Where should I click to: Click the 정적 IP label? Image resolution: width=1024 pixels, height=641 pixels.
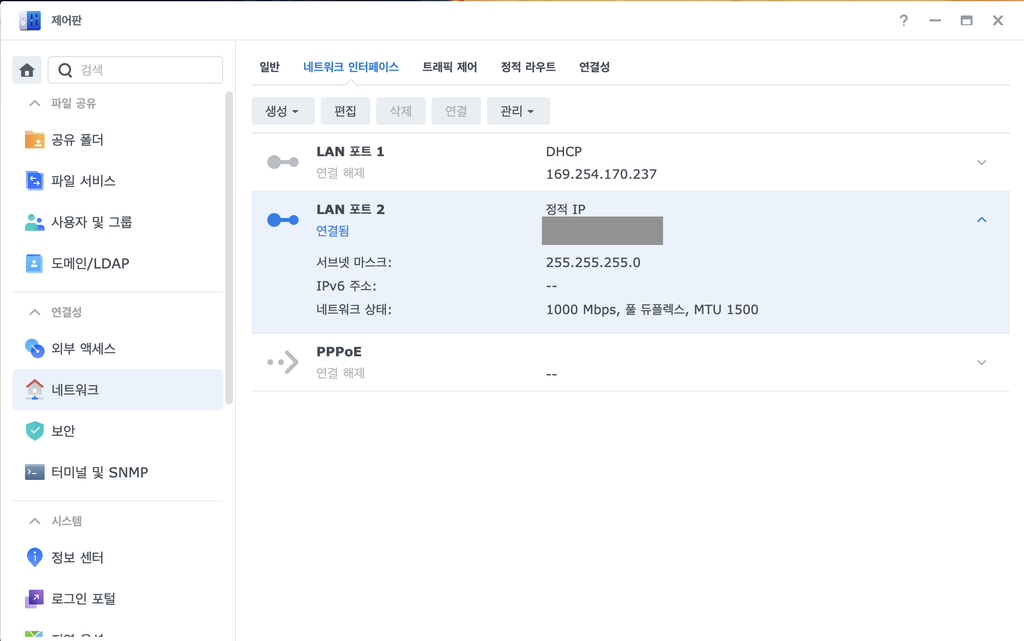pyautogui.click(x=566, y=210)
